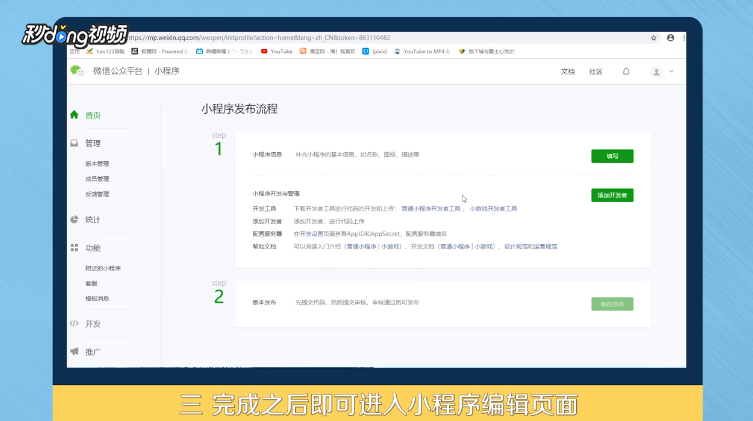Open the last bookmark with heart icon
Viewport: 753px width, 421px height.
486,51
